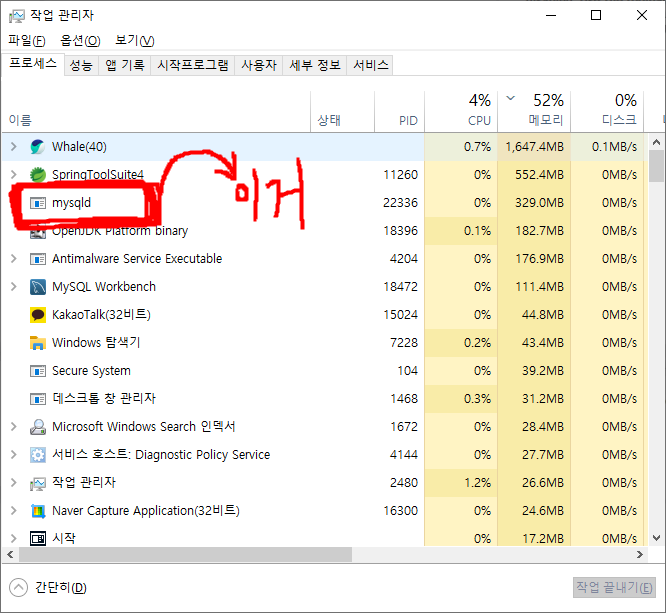
Task: Click the Antimalware Service Executable icon
Action: coord(38,259)
